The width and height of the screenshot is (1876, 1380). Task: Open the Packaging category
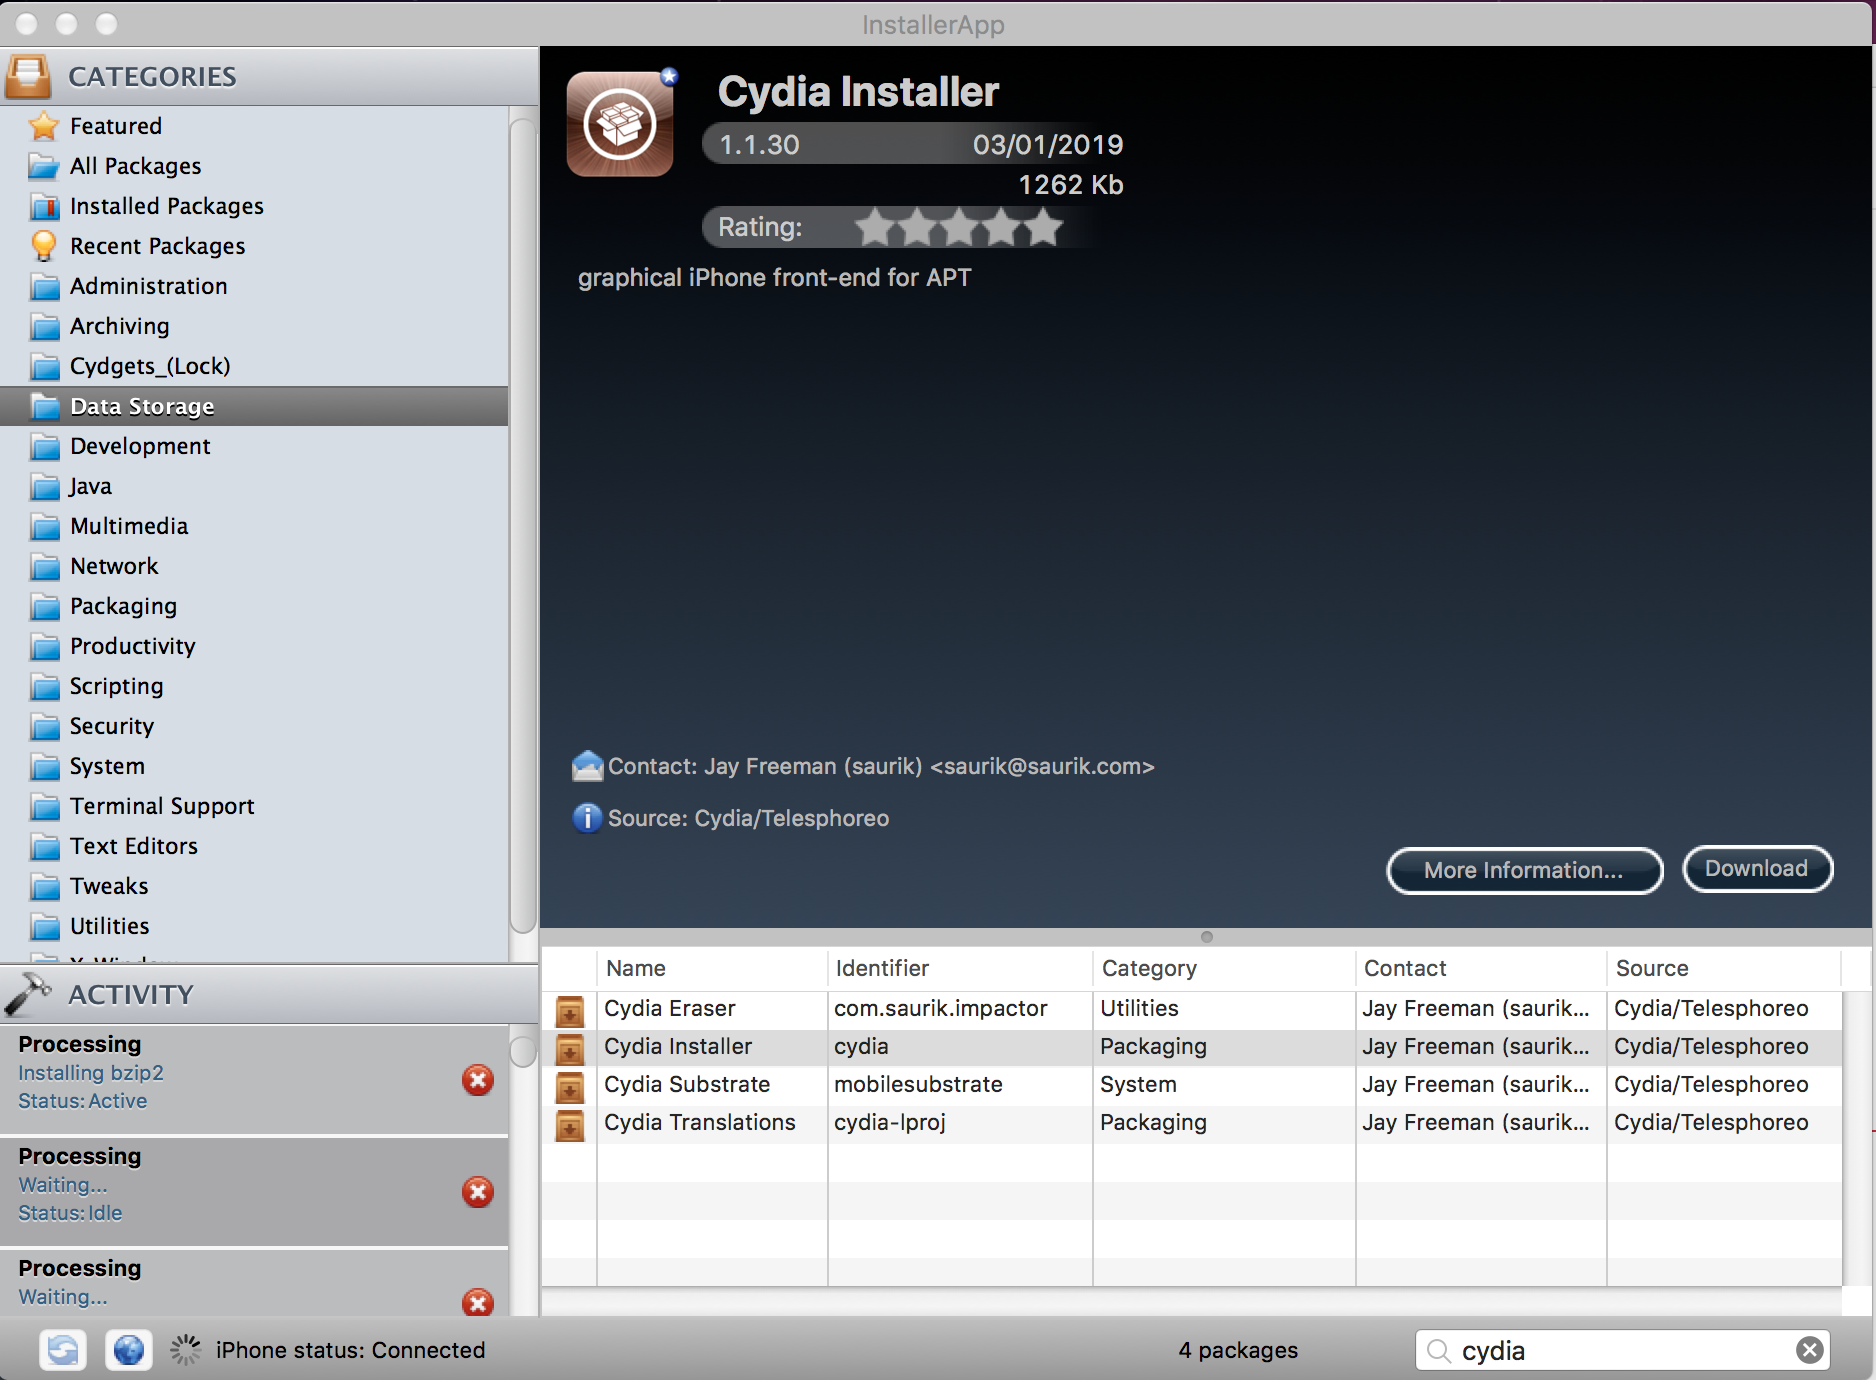coord(254,606)
